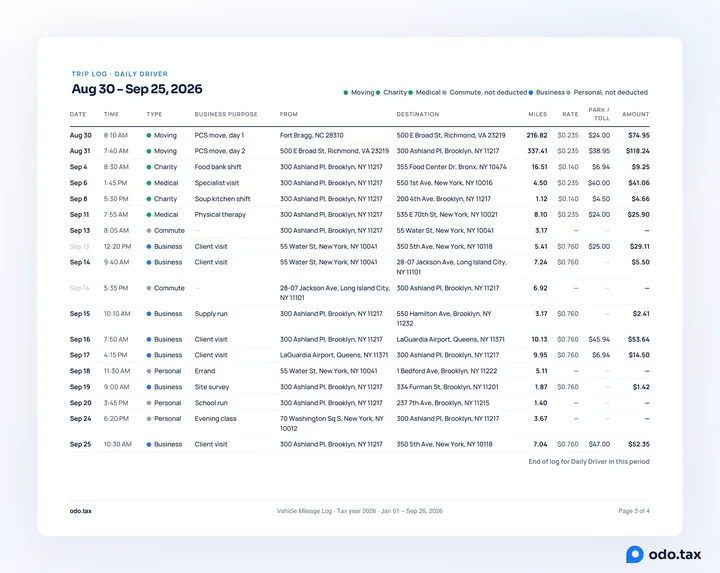Click amount $53.64
This screenshot has width=720, height=573.
(x=639, y=340)
